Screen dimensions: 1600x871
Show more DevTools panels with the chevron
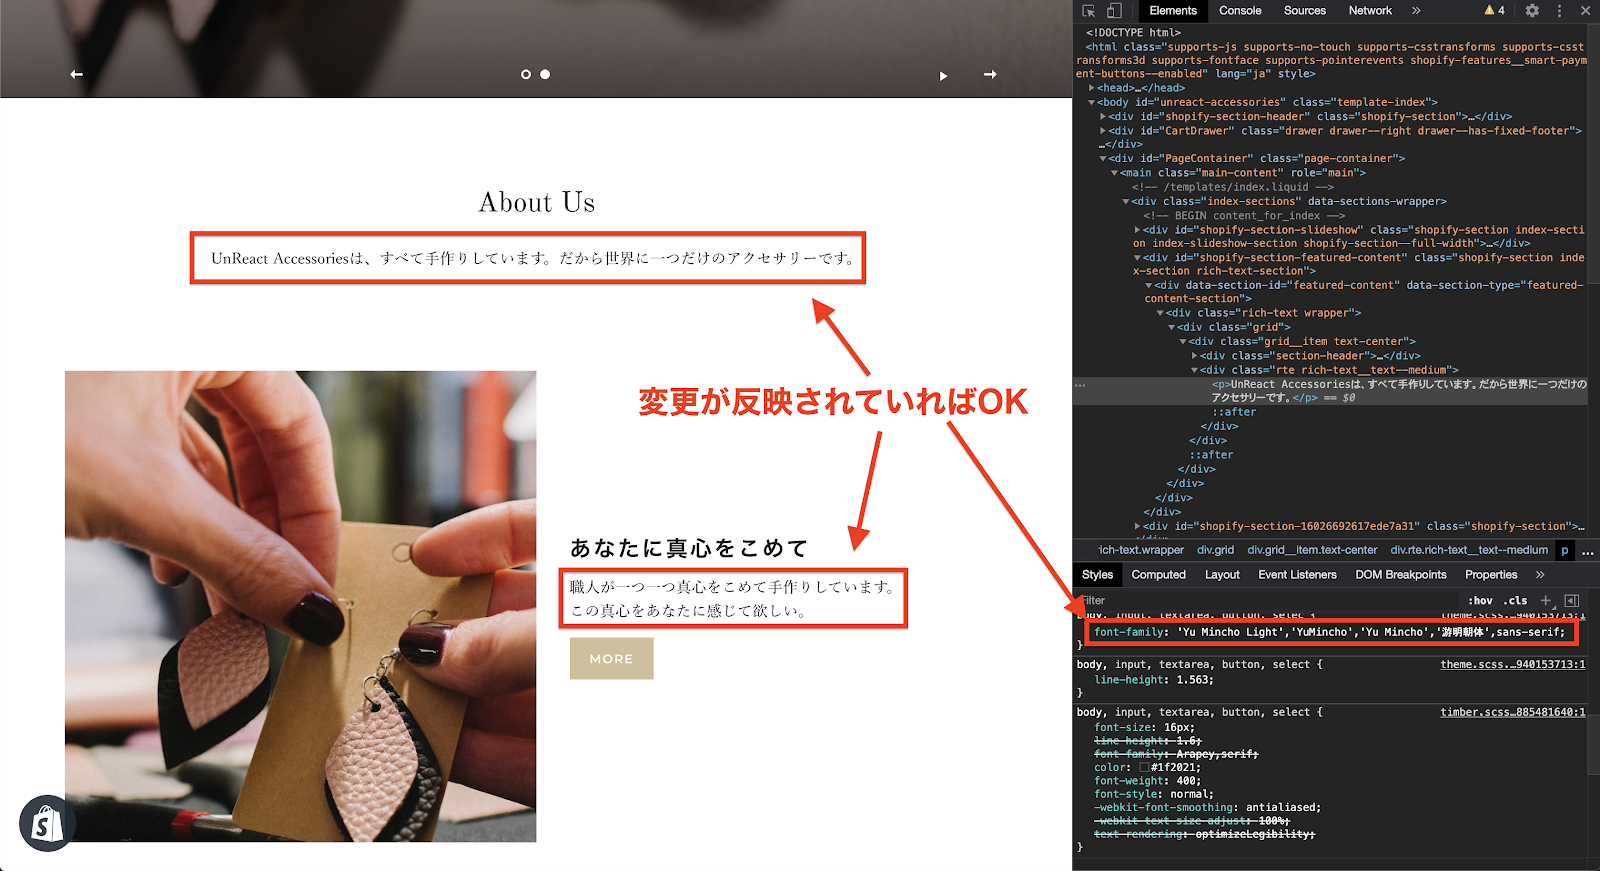pos(1416,11)
